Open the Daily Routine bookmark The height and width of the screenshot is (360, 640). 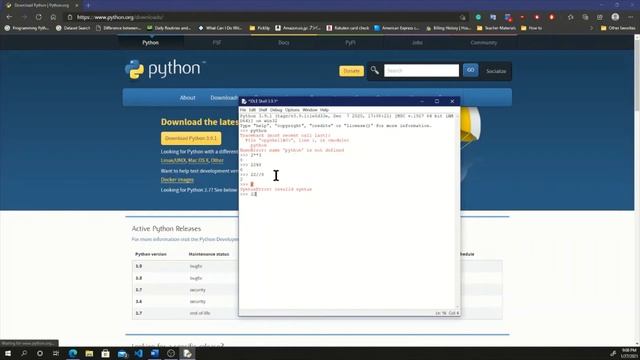[x=169, y=28]
